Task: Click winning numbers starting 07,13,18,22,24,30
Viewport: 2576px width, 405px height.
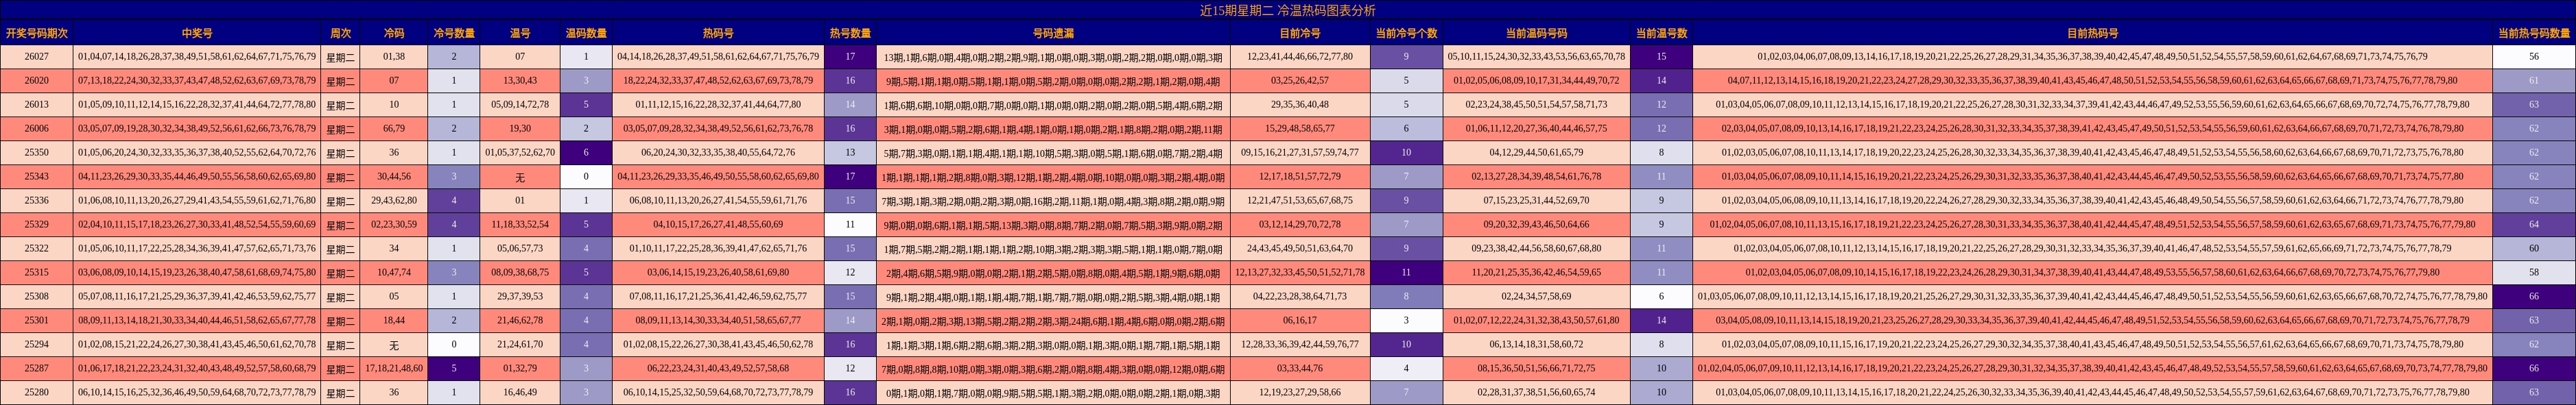Action: (197, 81)
